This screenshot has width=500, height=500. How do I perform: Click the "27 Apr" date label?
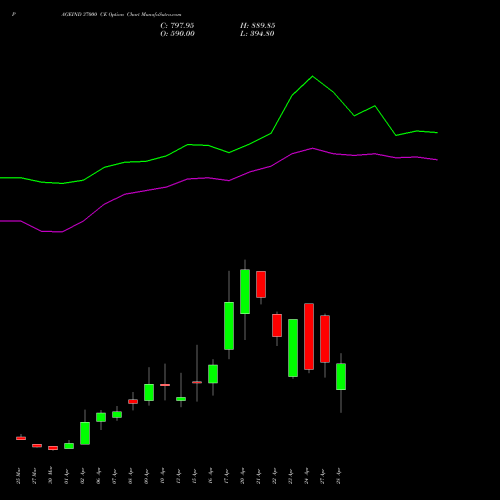click(323, 476)
